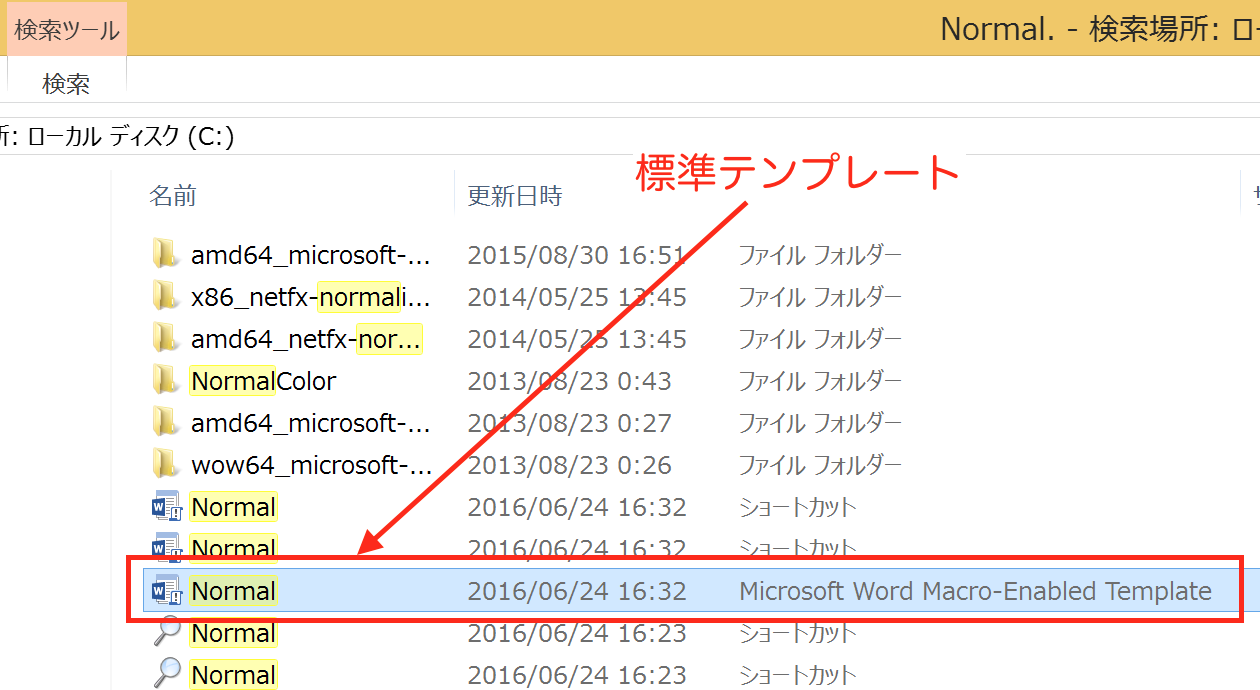Click the folder icon beside x86_netfx-normali…
Screen dimensions: 1260x690
click(x=166, y=297)
